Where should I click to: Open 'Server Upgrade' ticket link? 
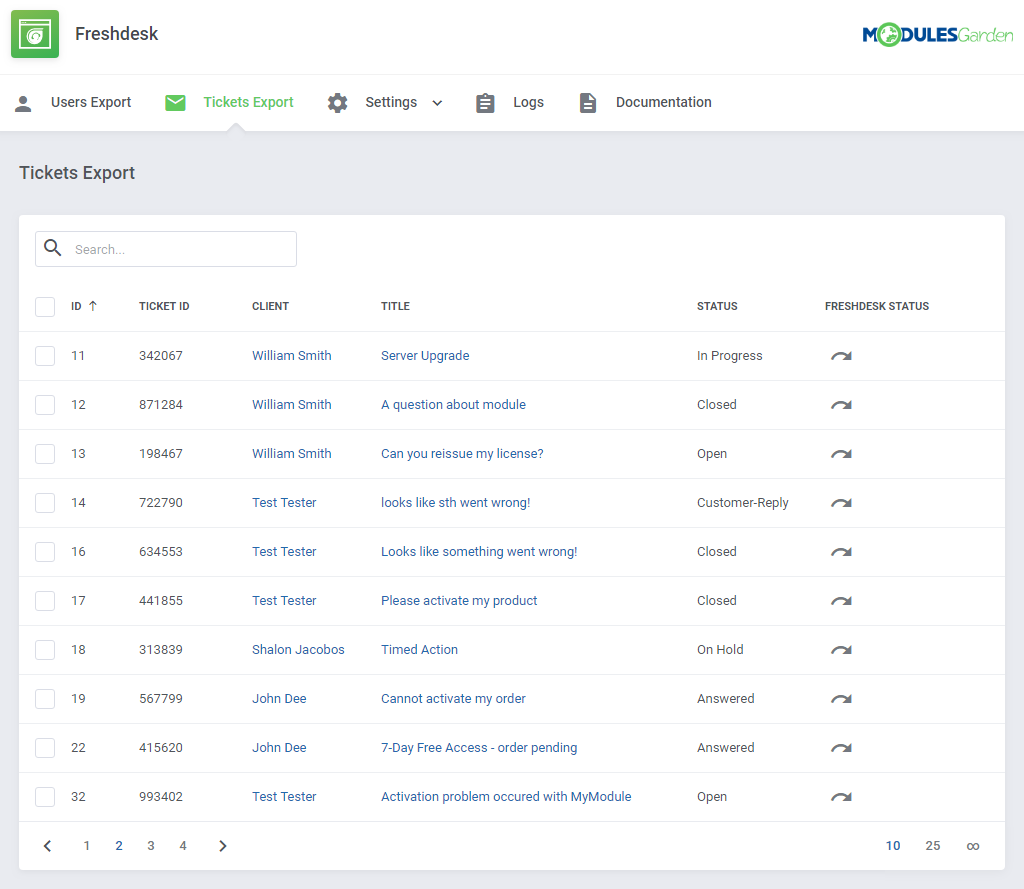pos(425,355)
